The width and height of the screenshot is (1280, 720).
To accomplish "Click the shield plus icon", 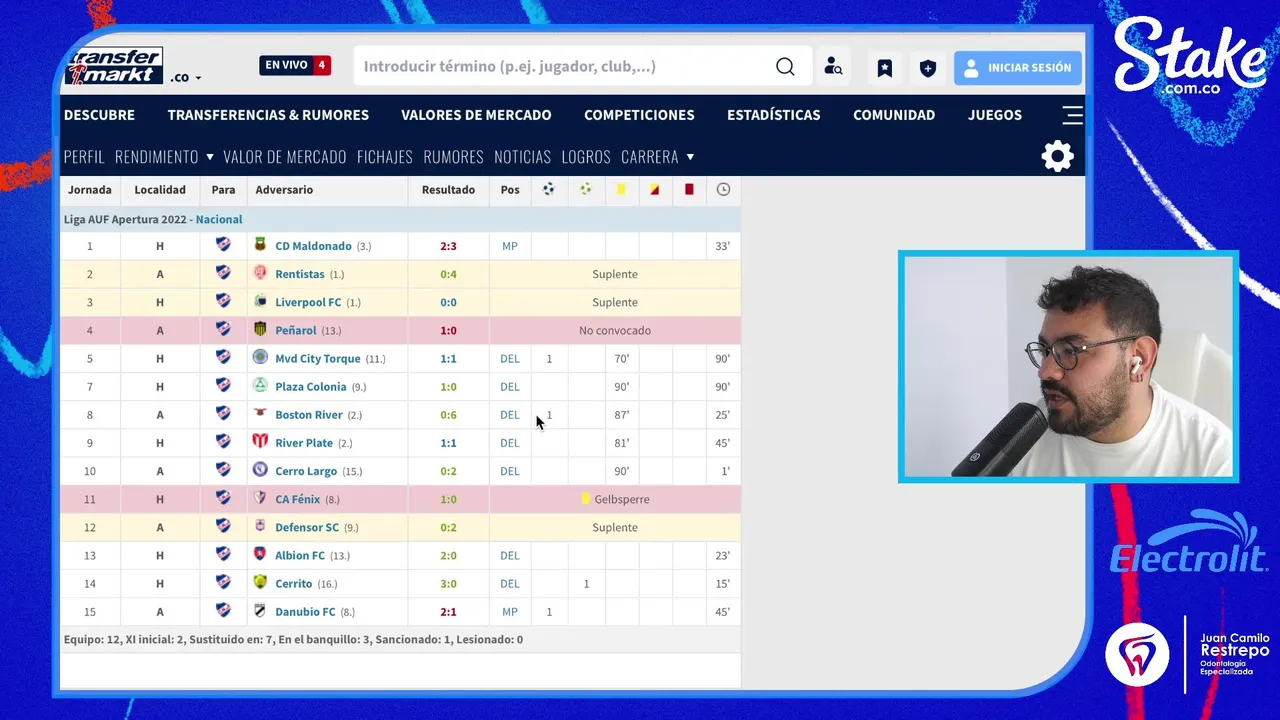I will (928, 68).
